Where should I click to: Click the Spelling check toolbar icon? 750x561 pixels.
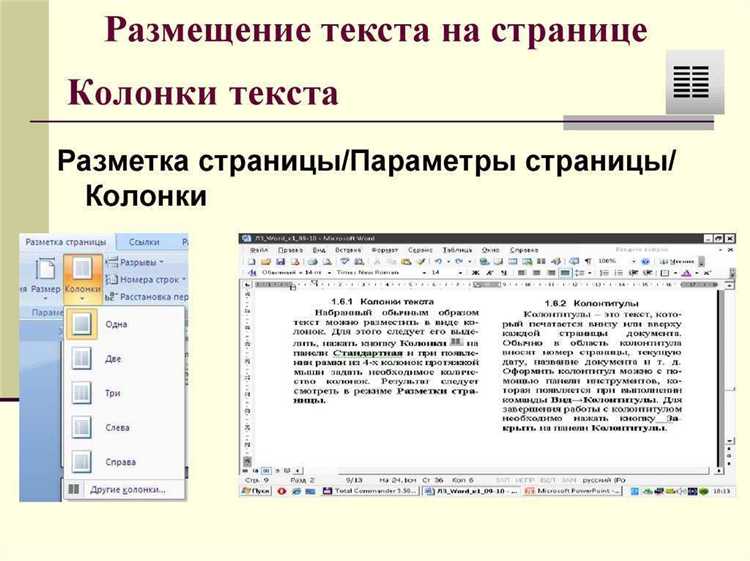point(344,262)
